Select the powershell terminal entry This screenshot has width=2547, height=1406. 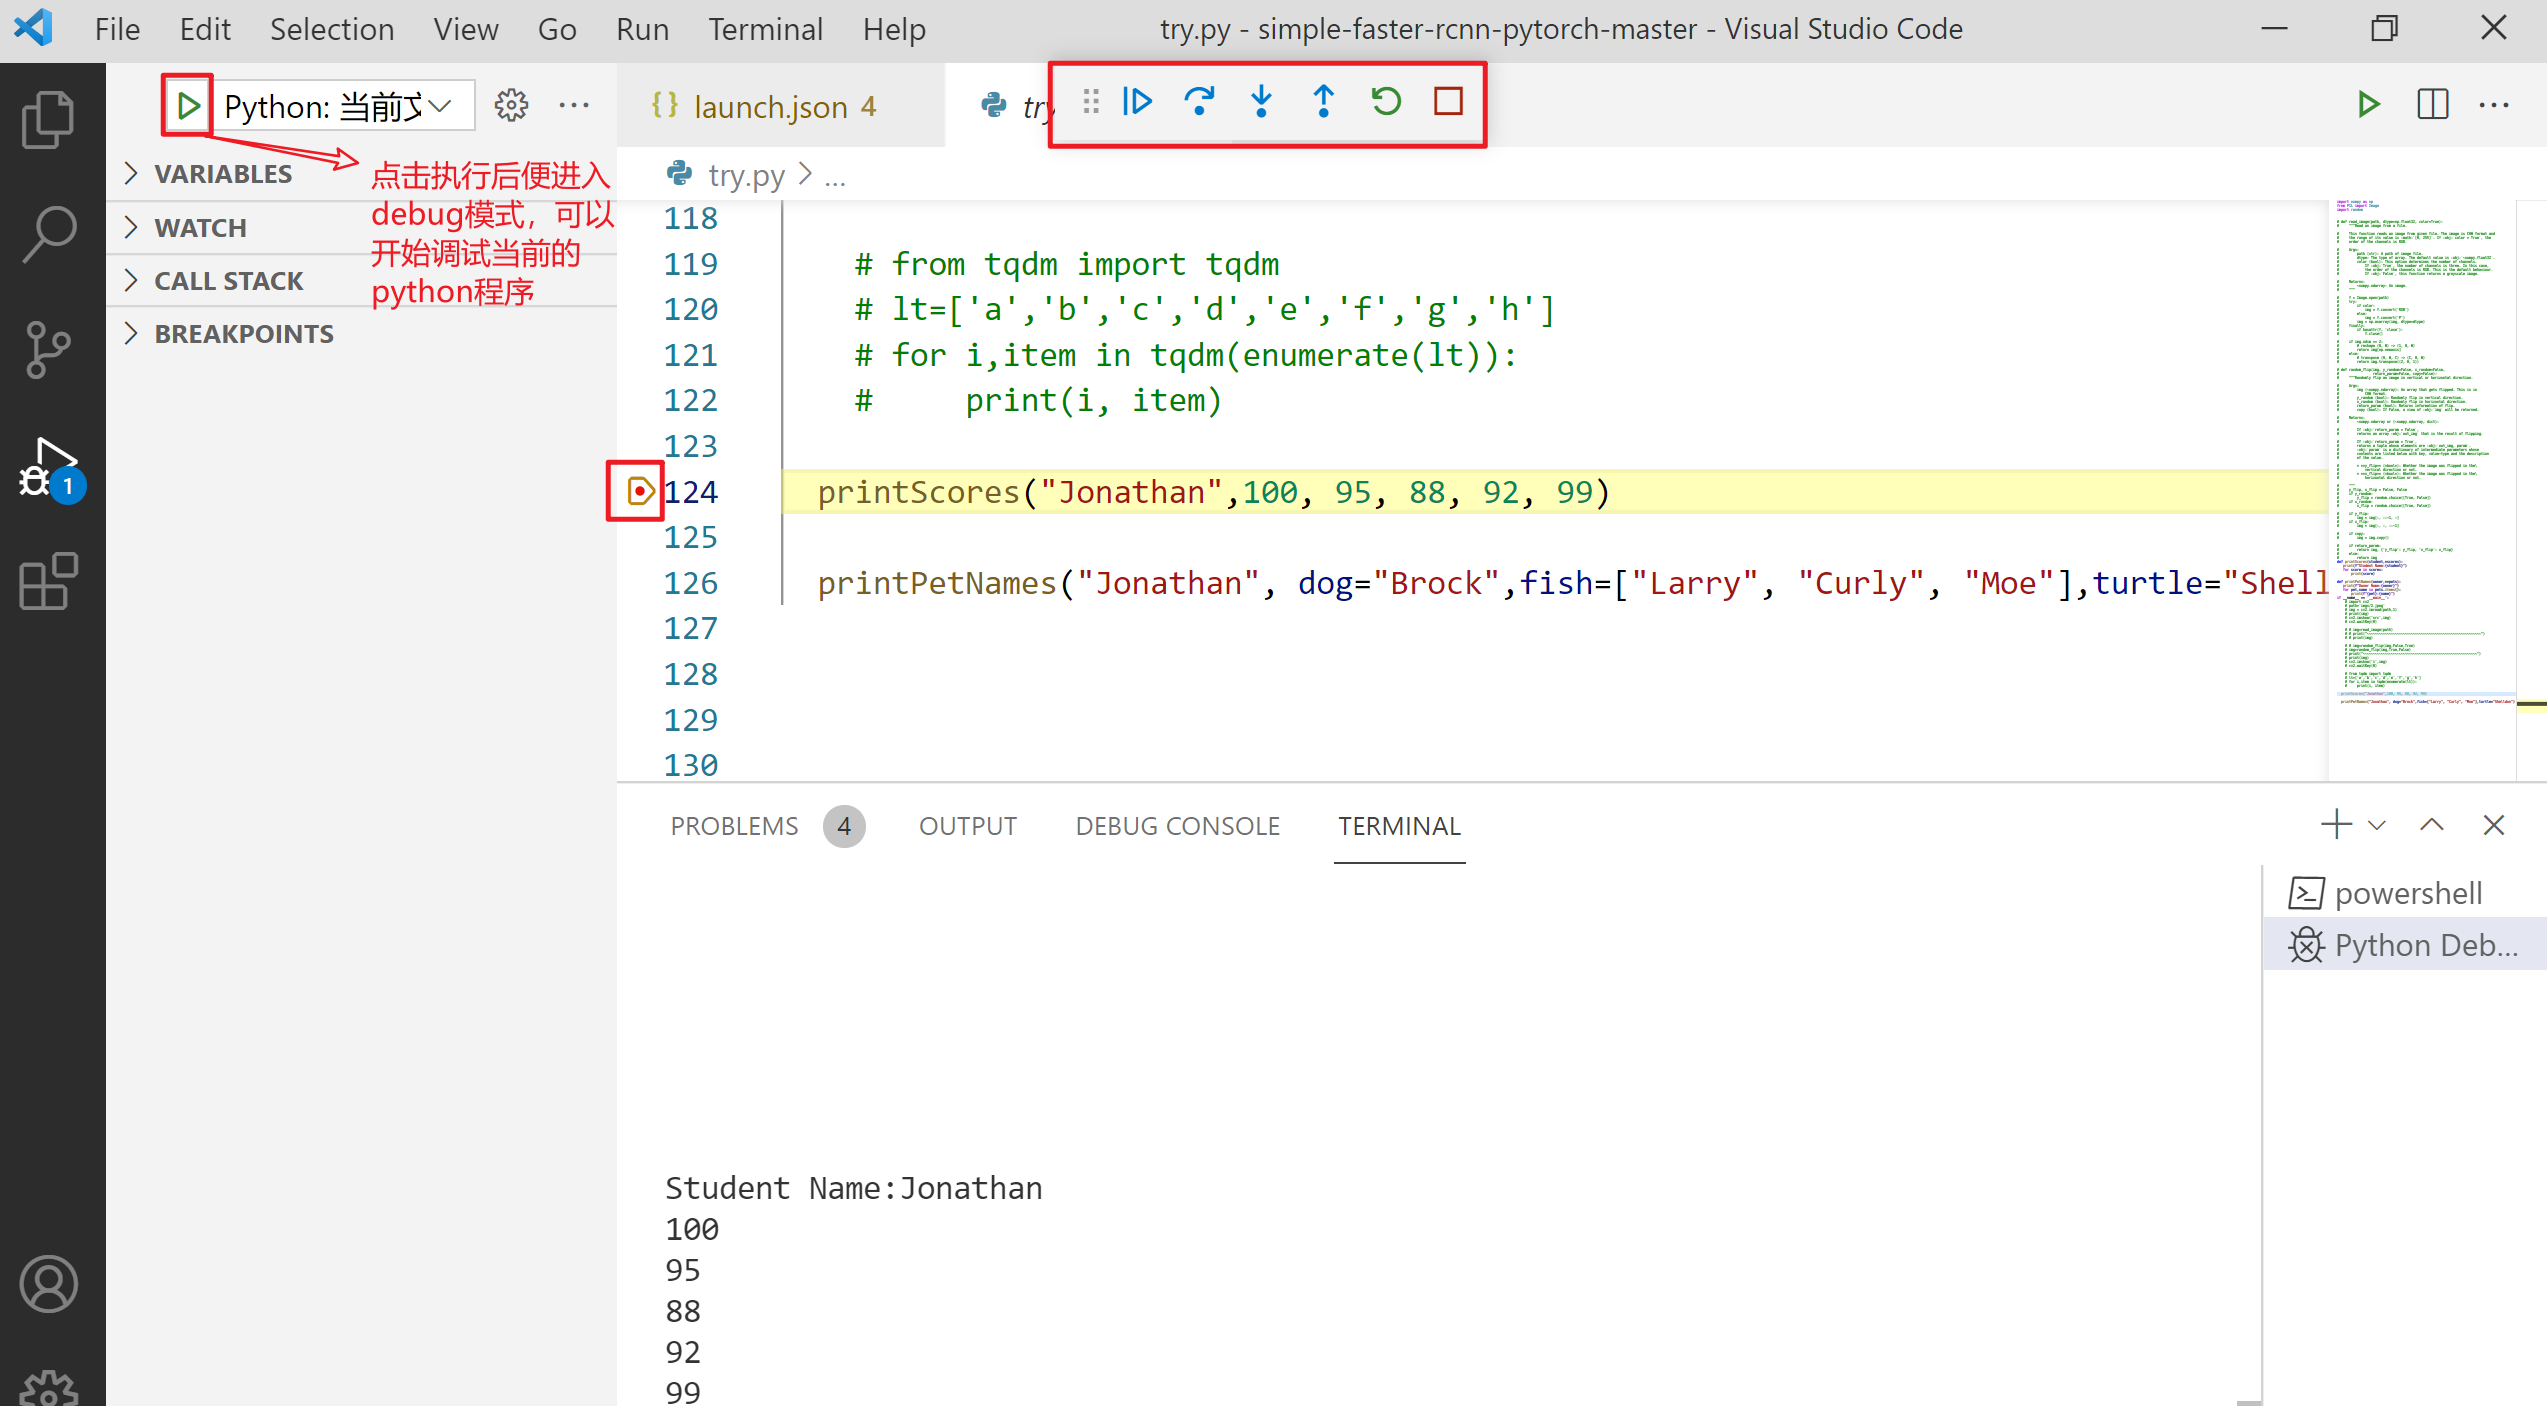click(2406, 893)
